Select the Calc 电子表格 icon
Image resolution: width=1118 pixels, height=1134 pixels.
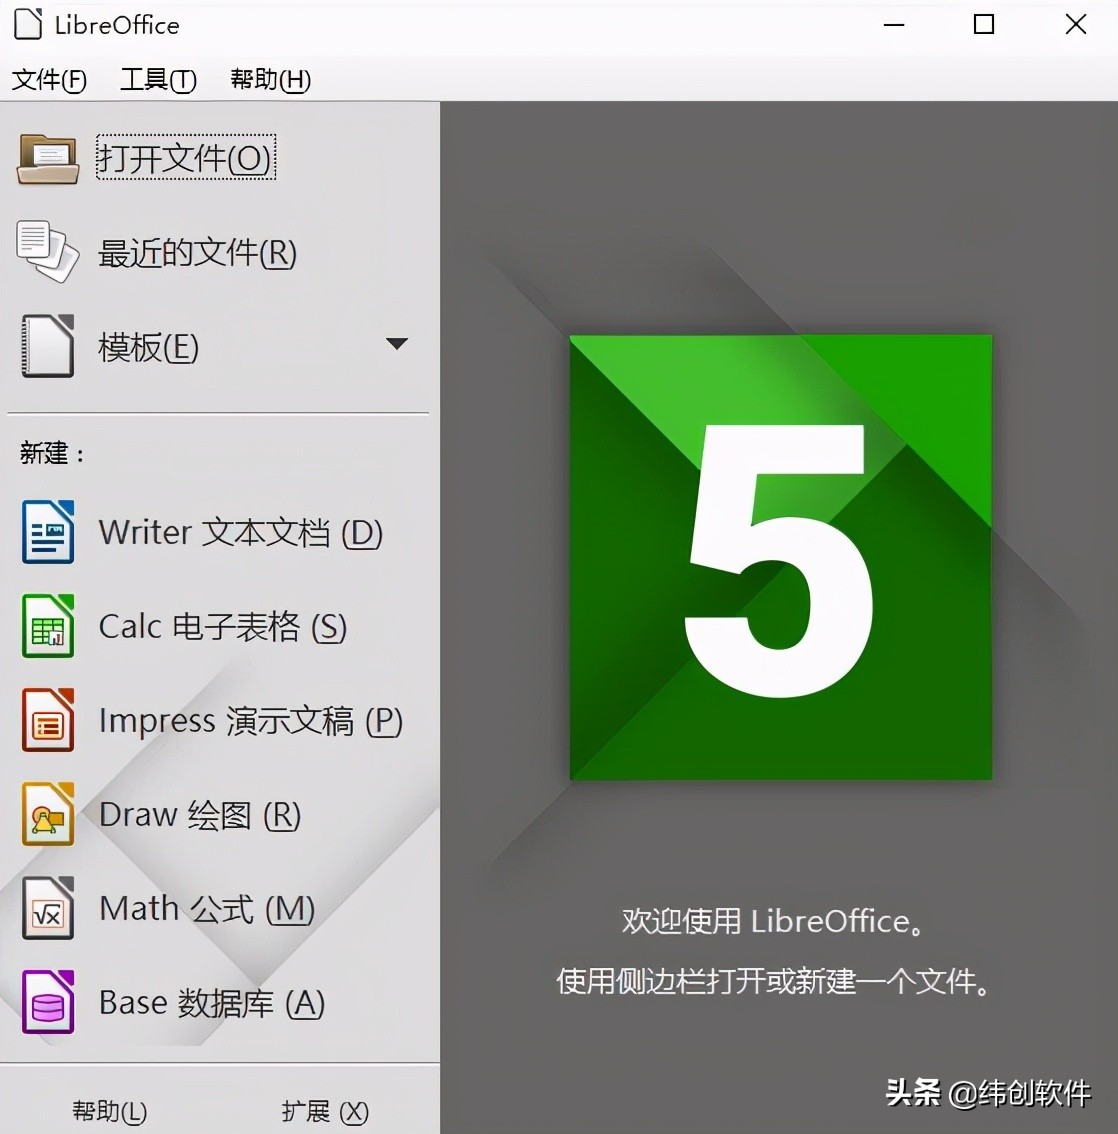46,626
